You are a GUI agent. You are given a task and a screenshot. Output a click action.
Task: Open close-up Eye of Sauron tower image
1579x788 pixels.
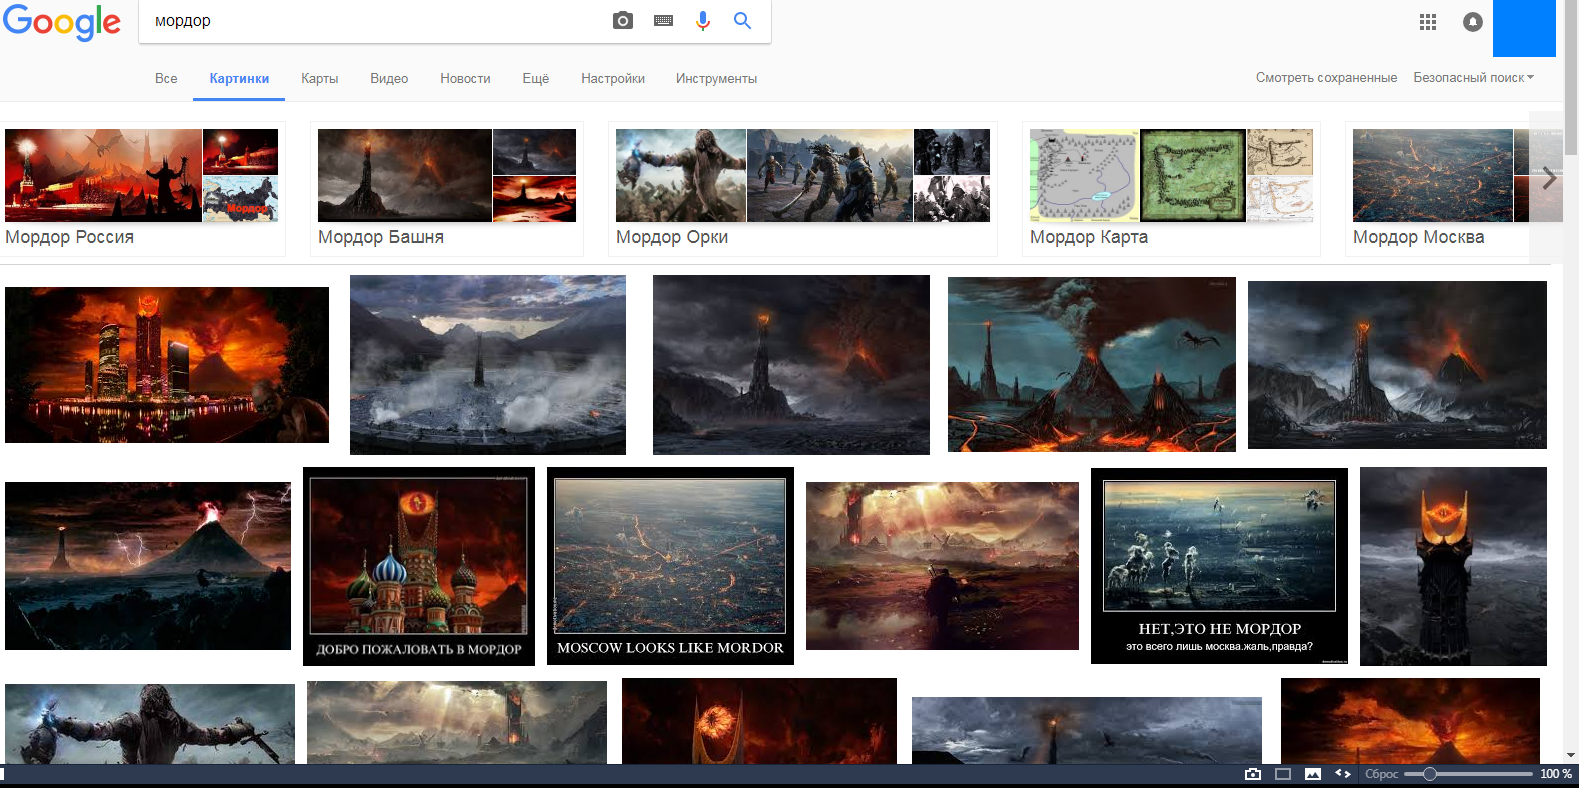1453,566
